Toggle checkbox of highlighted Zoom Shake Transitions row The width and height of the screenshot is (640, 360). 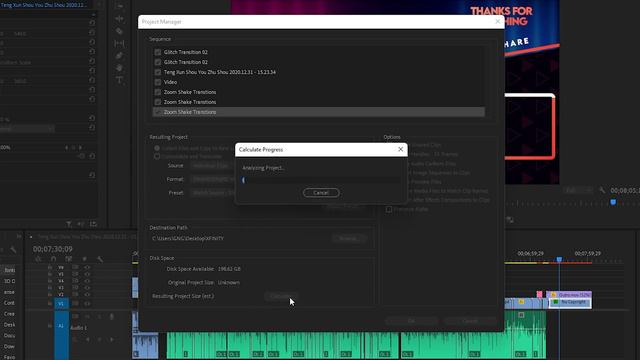(158, 112)
